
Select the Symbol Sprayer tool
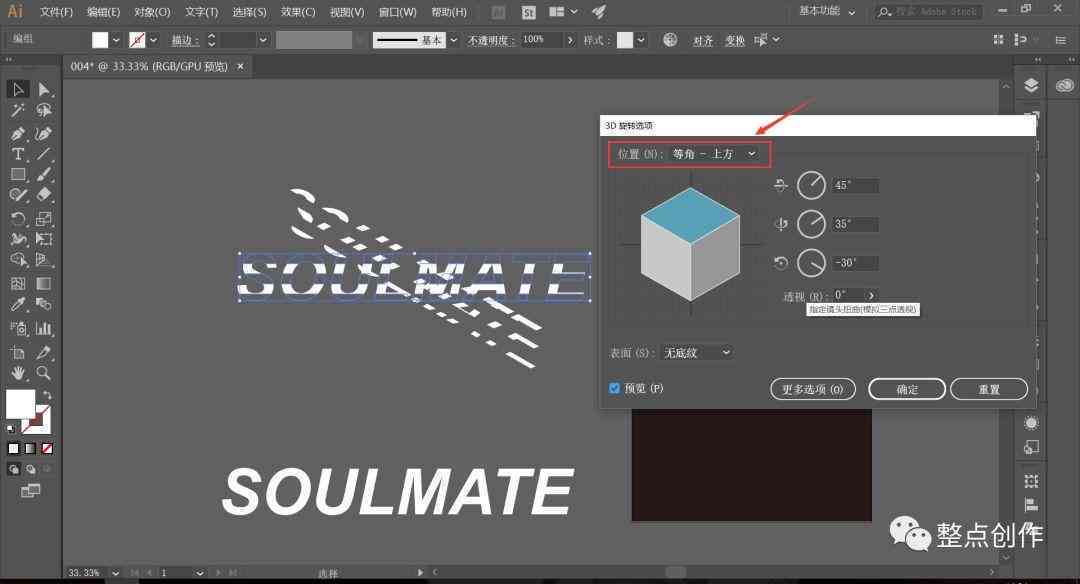pyautogui.click(x=18, y=328)
